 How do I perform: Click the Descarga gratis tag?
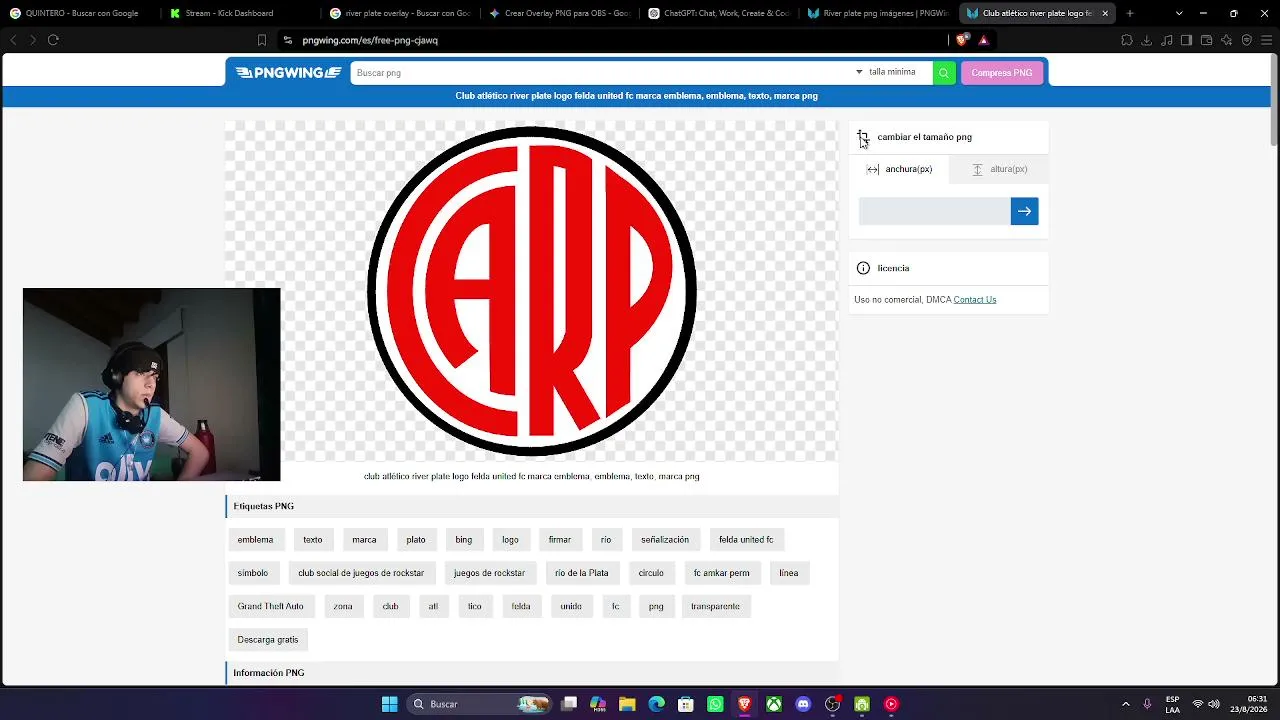(268, 640)
